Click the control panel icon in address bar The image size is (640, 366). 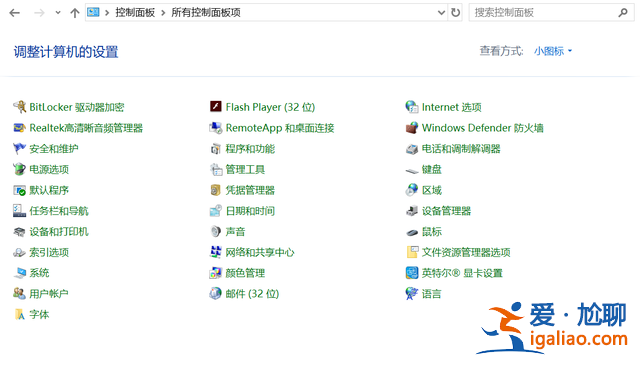point(93,12)
